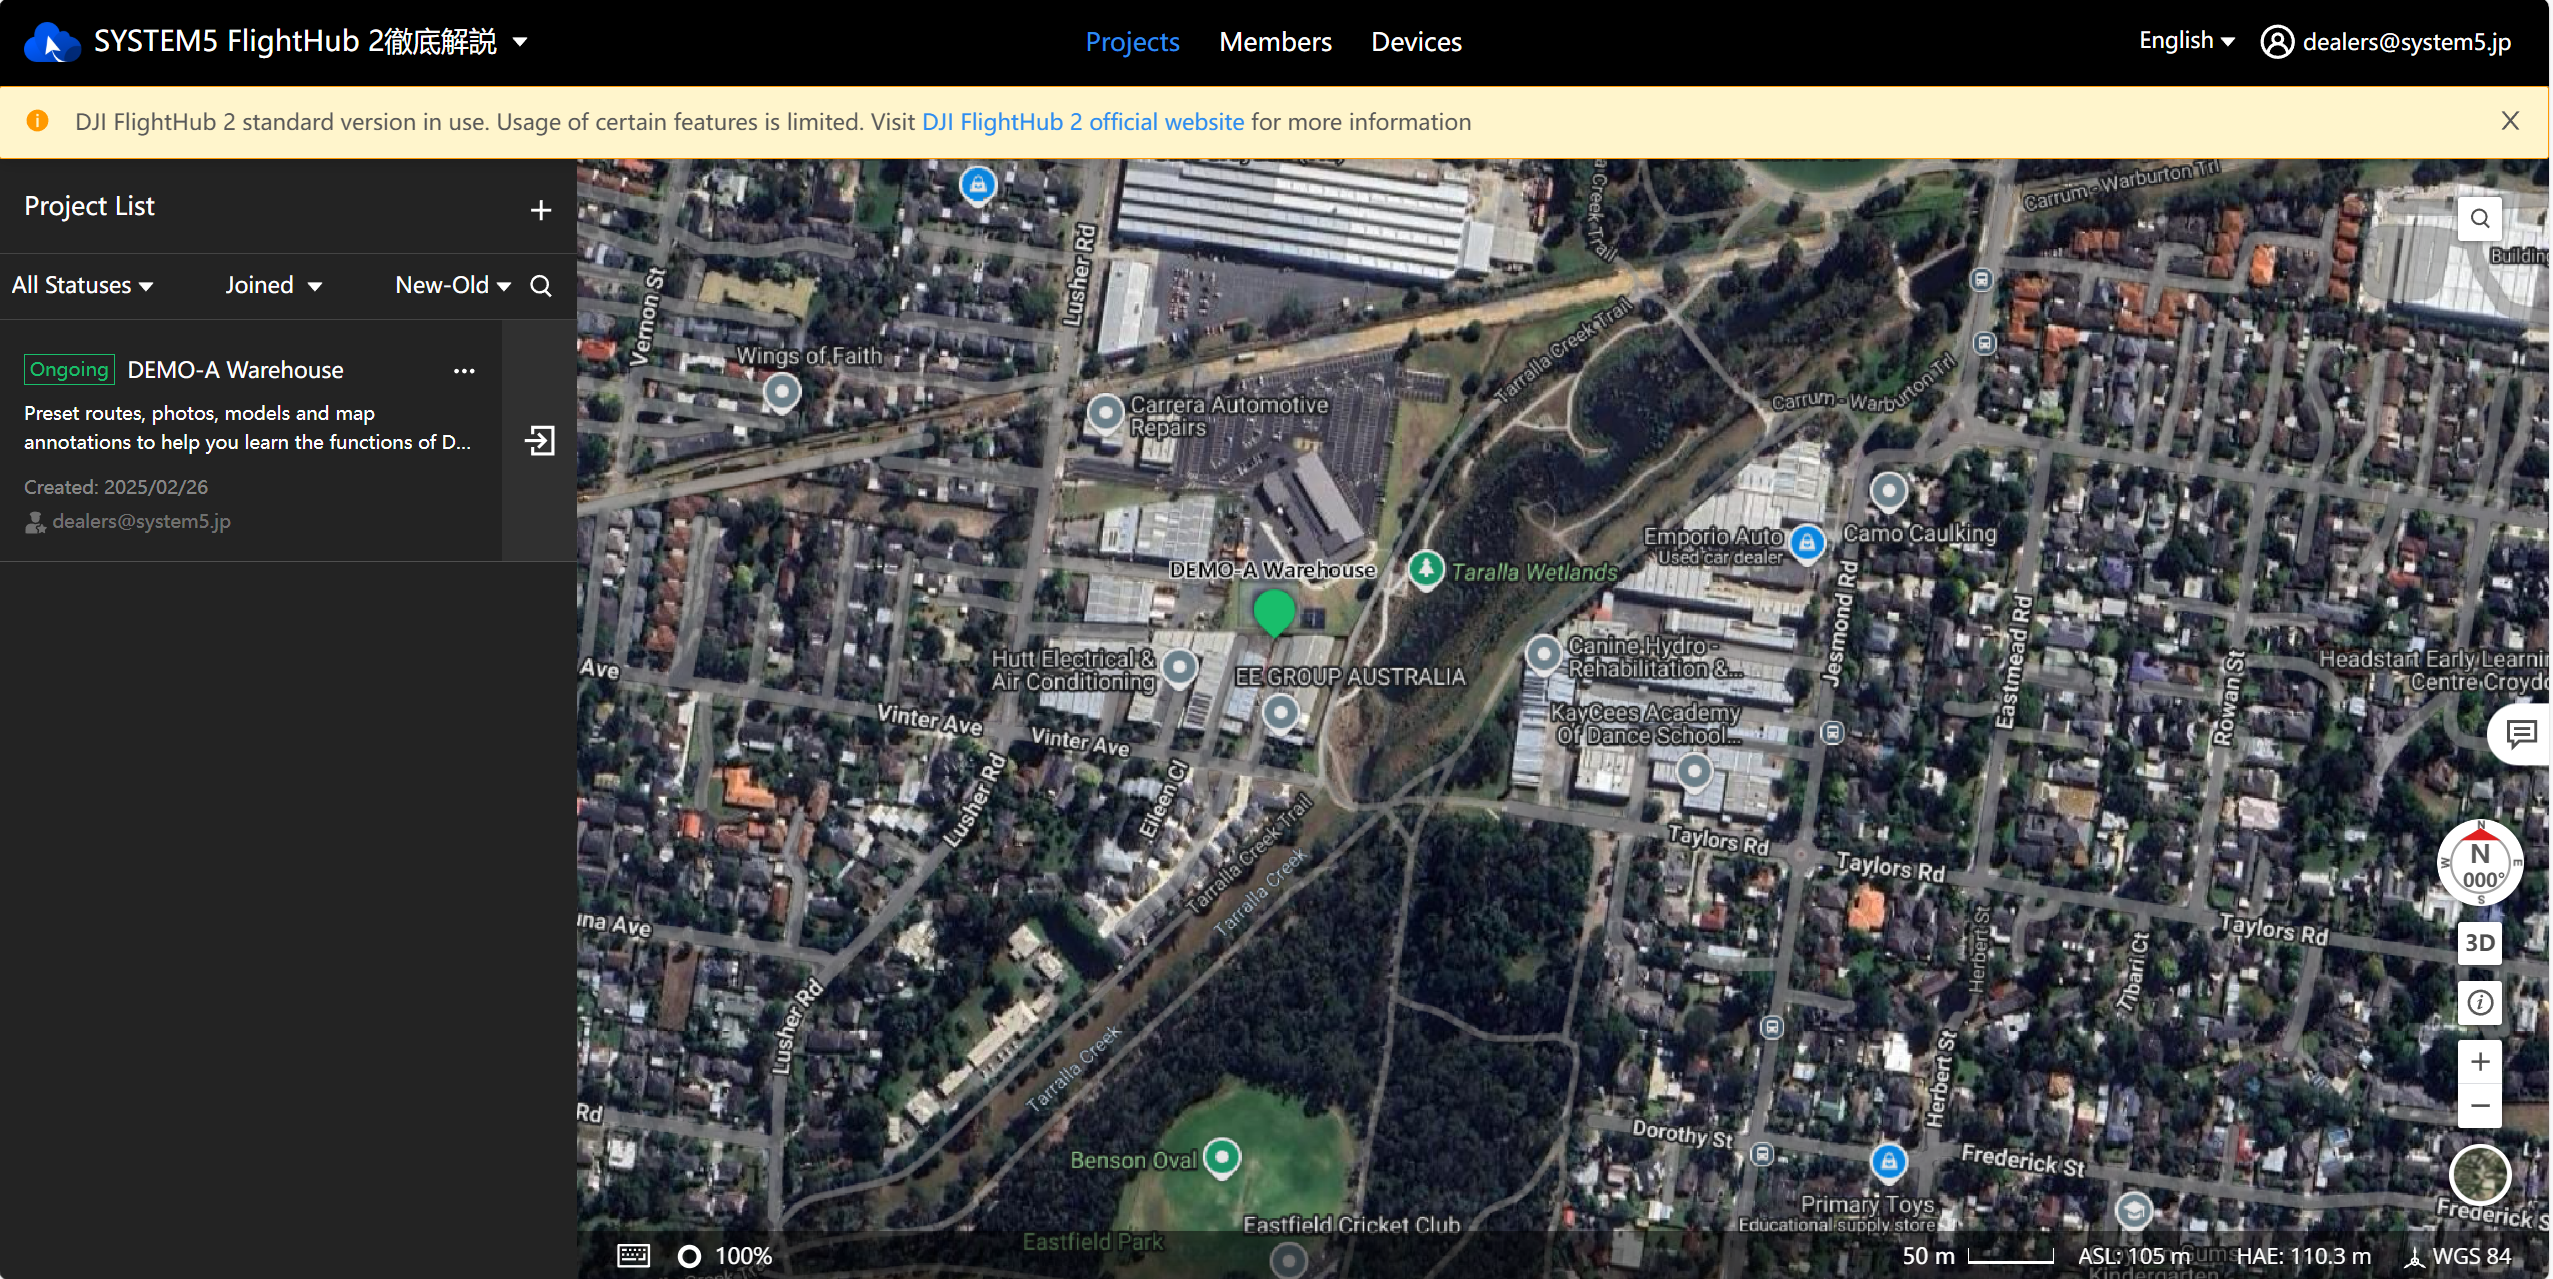Image resolution: width=2553 pixels, height=1279 pixels.
Task: Click EE GROUP AUSTRALIA map label
Action: pos(1350,677)
